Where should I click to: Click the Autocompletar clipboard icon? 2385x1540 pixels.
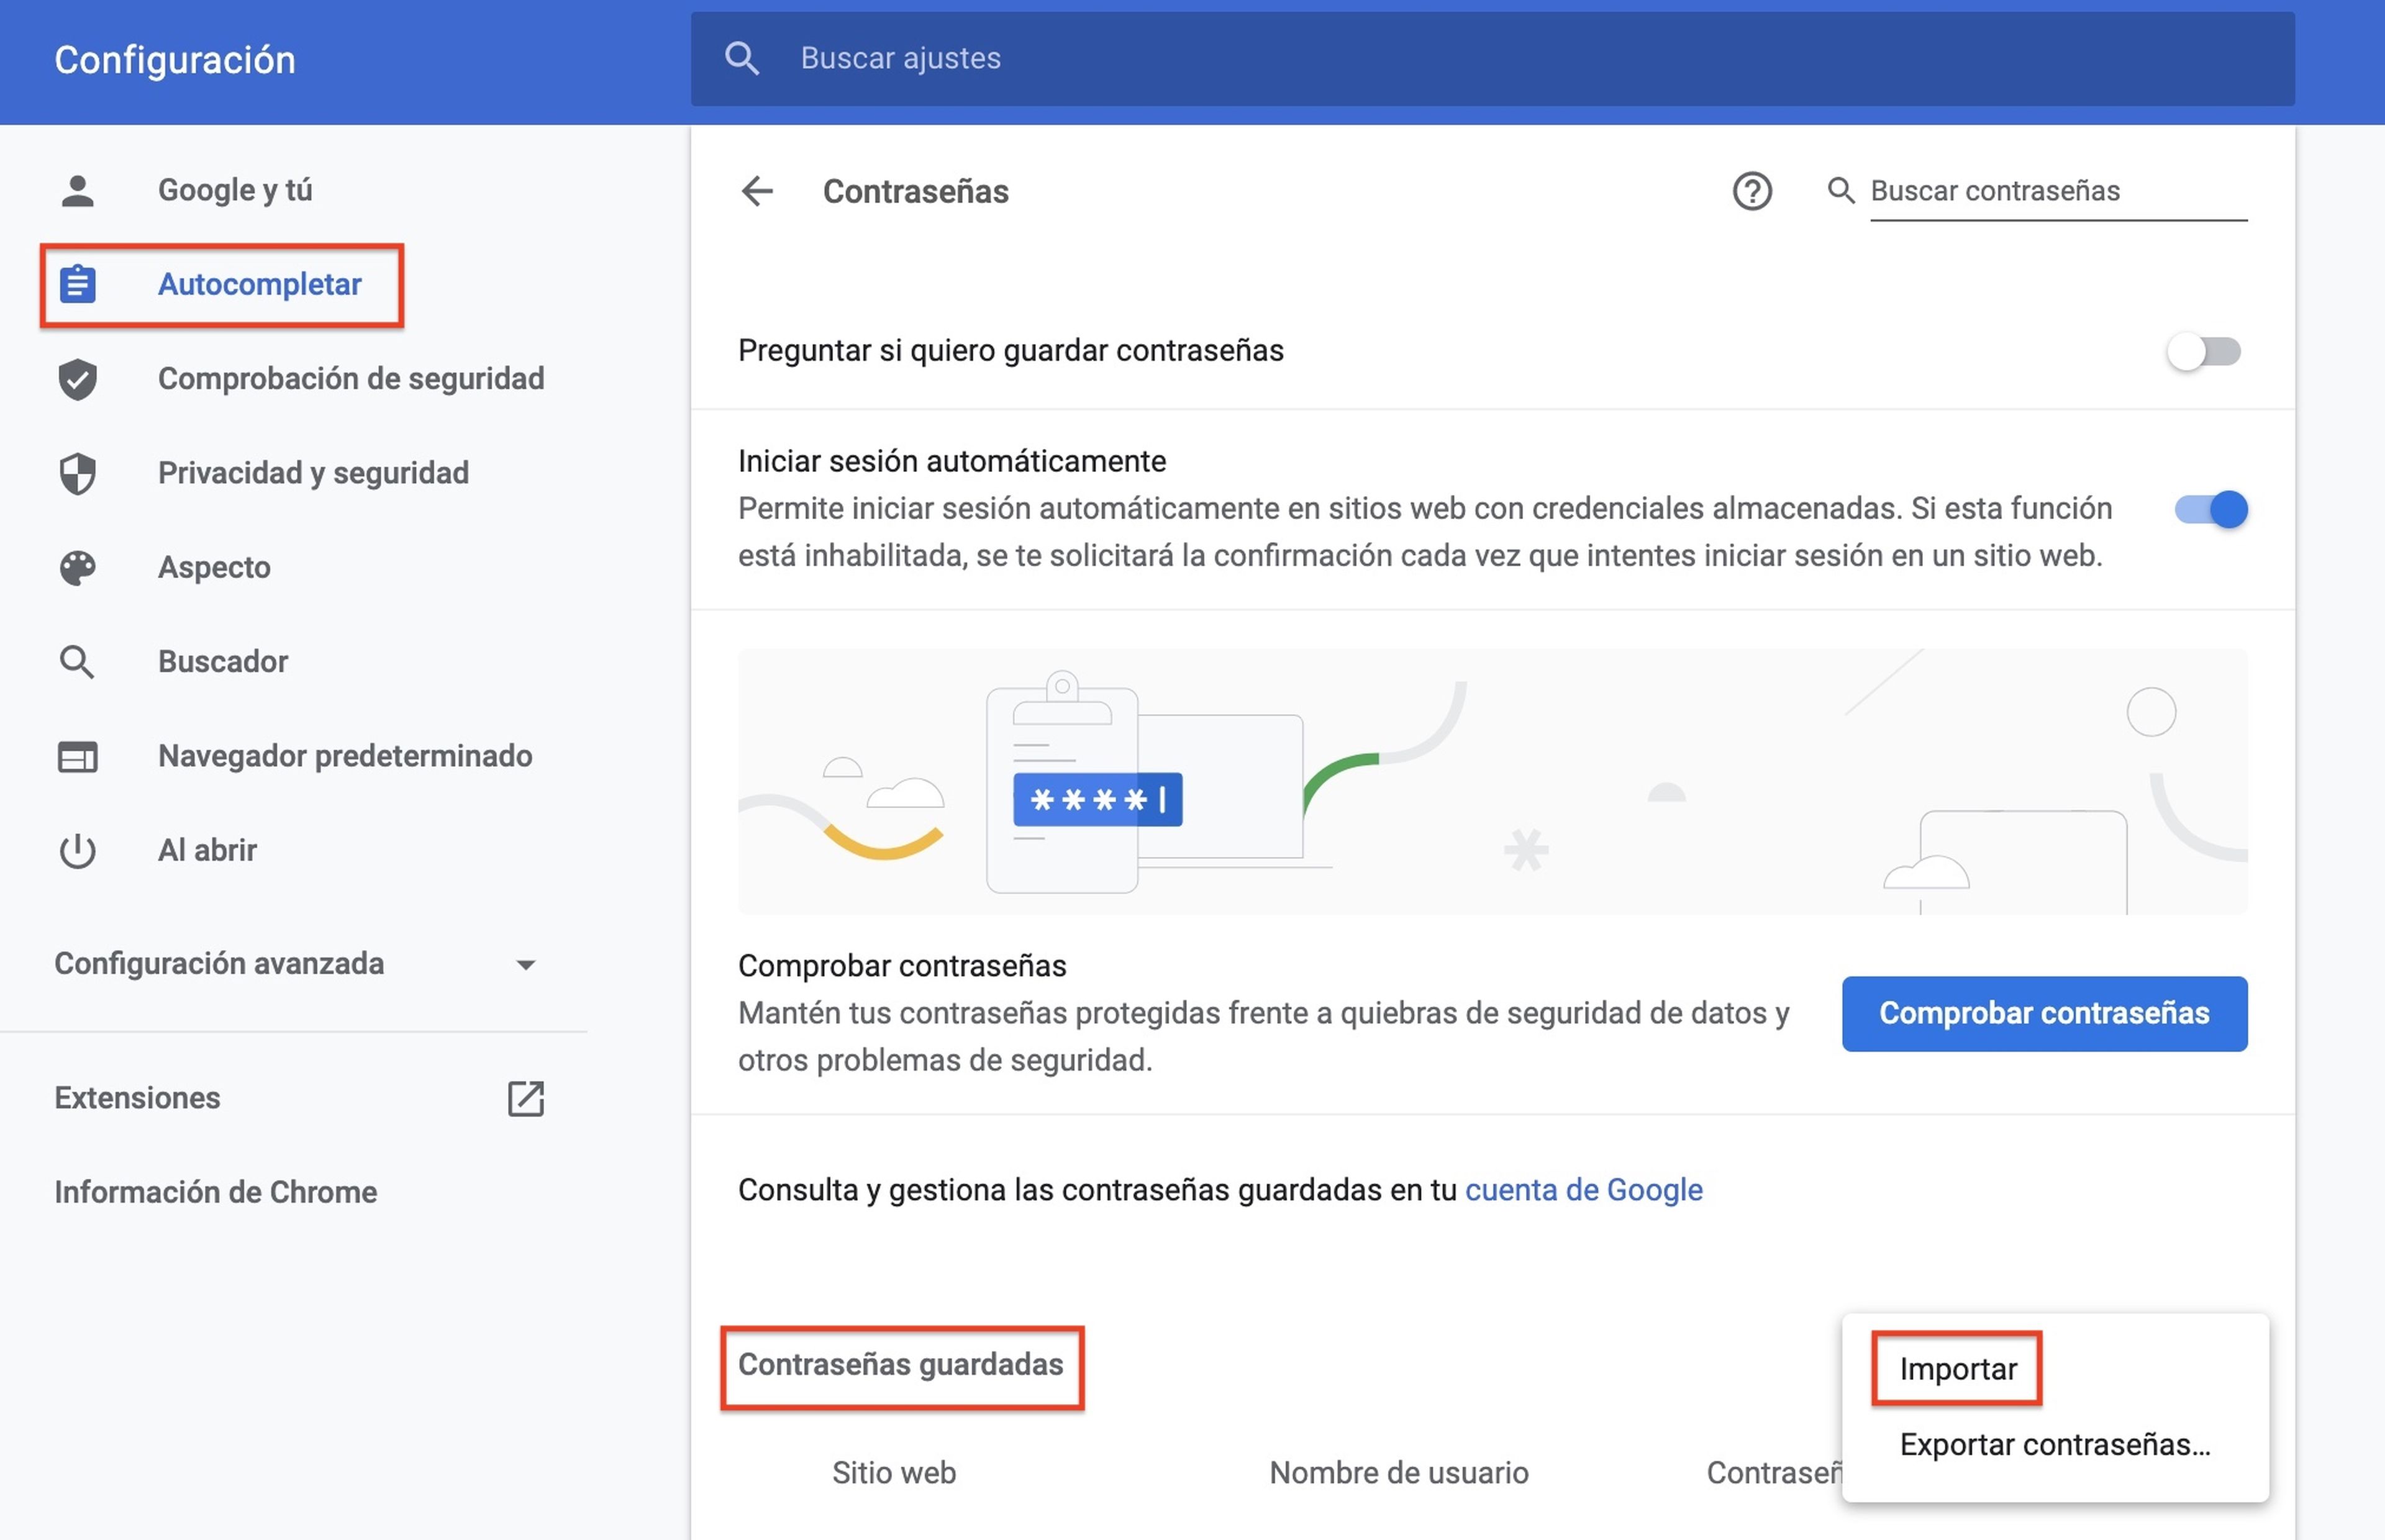pyautogui.click(x=77, y=284)
